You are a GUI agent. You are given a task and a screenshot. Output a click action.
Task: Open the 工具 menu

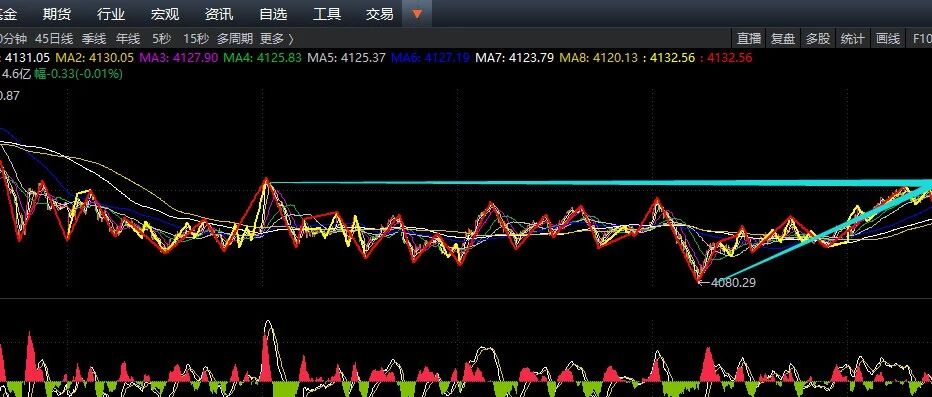327,14
